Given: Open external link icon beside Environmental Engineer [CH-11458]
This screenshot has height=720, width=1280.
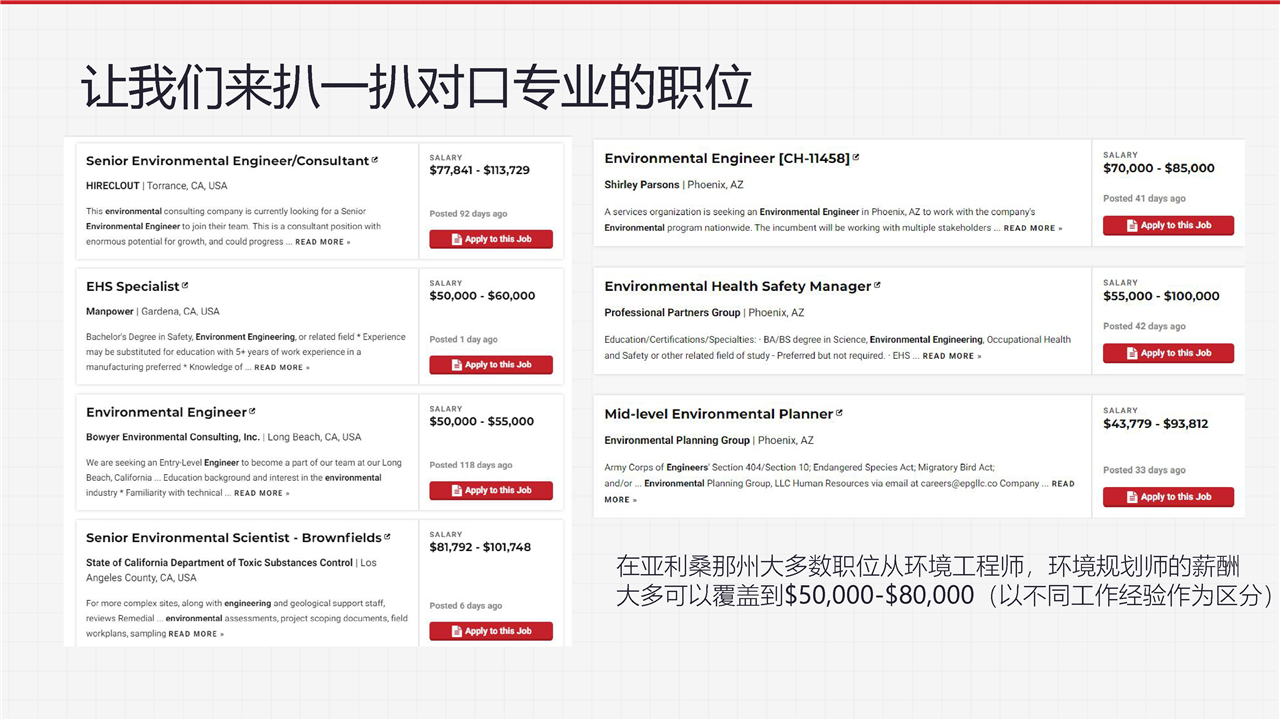Looking at the screenshot, I should 855,157.
